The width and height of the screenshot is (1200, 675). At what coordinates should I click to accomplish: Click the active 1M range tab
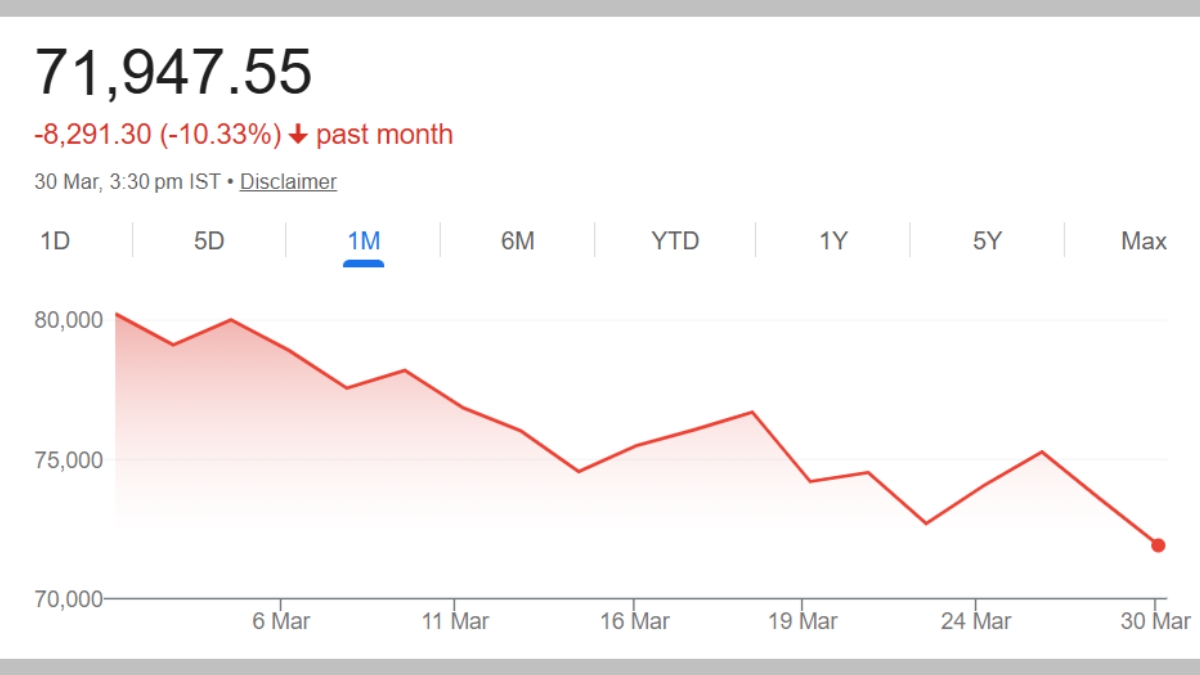[x=363, y=241]
